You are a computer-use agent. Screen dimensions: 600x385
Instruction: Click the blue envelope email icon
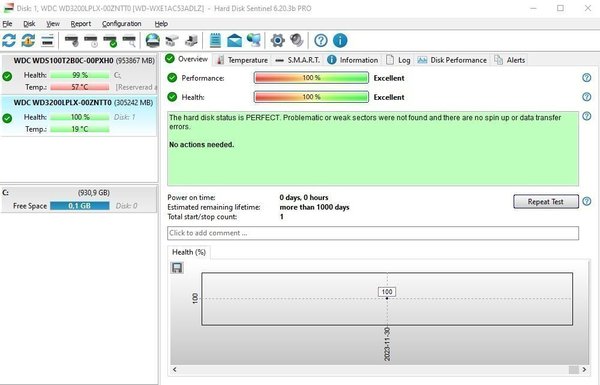[x=234, y=40]
